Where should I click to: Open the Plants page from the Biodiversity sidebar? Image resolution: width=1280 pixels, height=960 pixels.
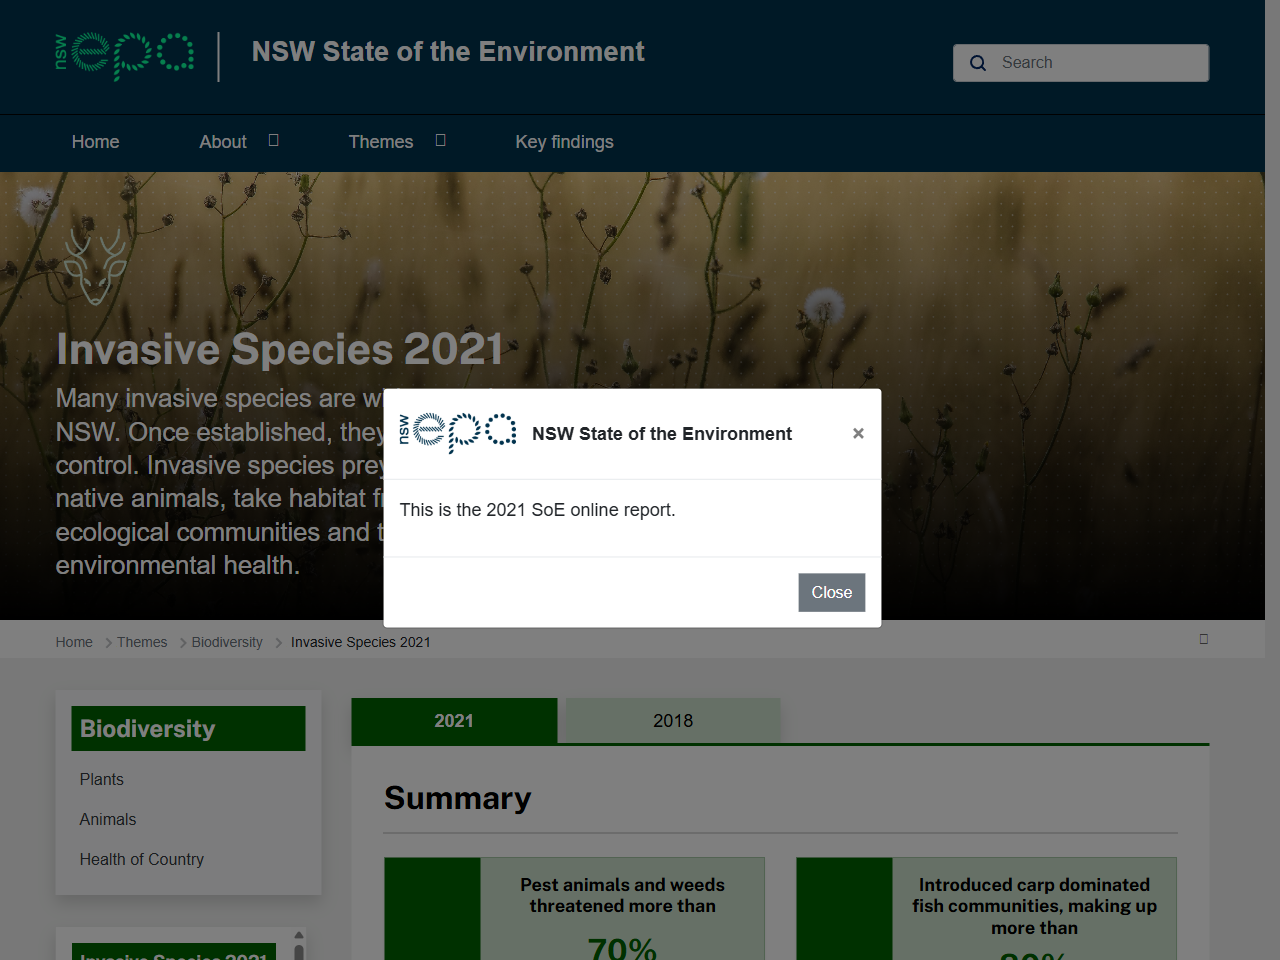[101, 779]
